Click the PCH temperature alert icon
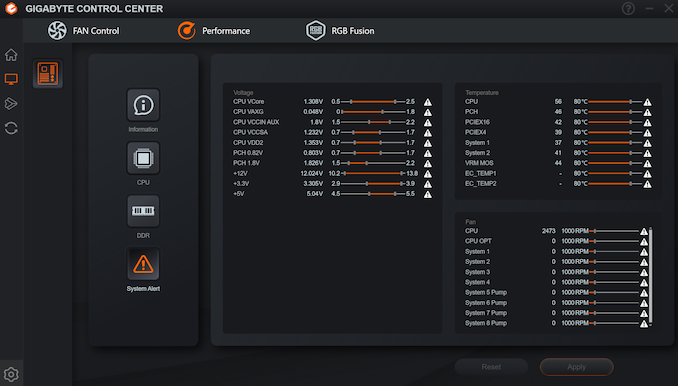Viewport: 678px width, 386px height. 647,112
